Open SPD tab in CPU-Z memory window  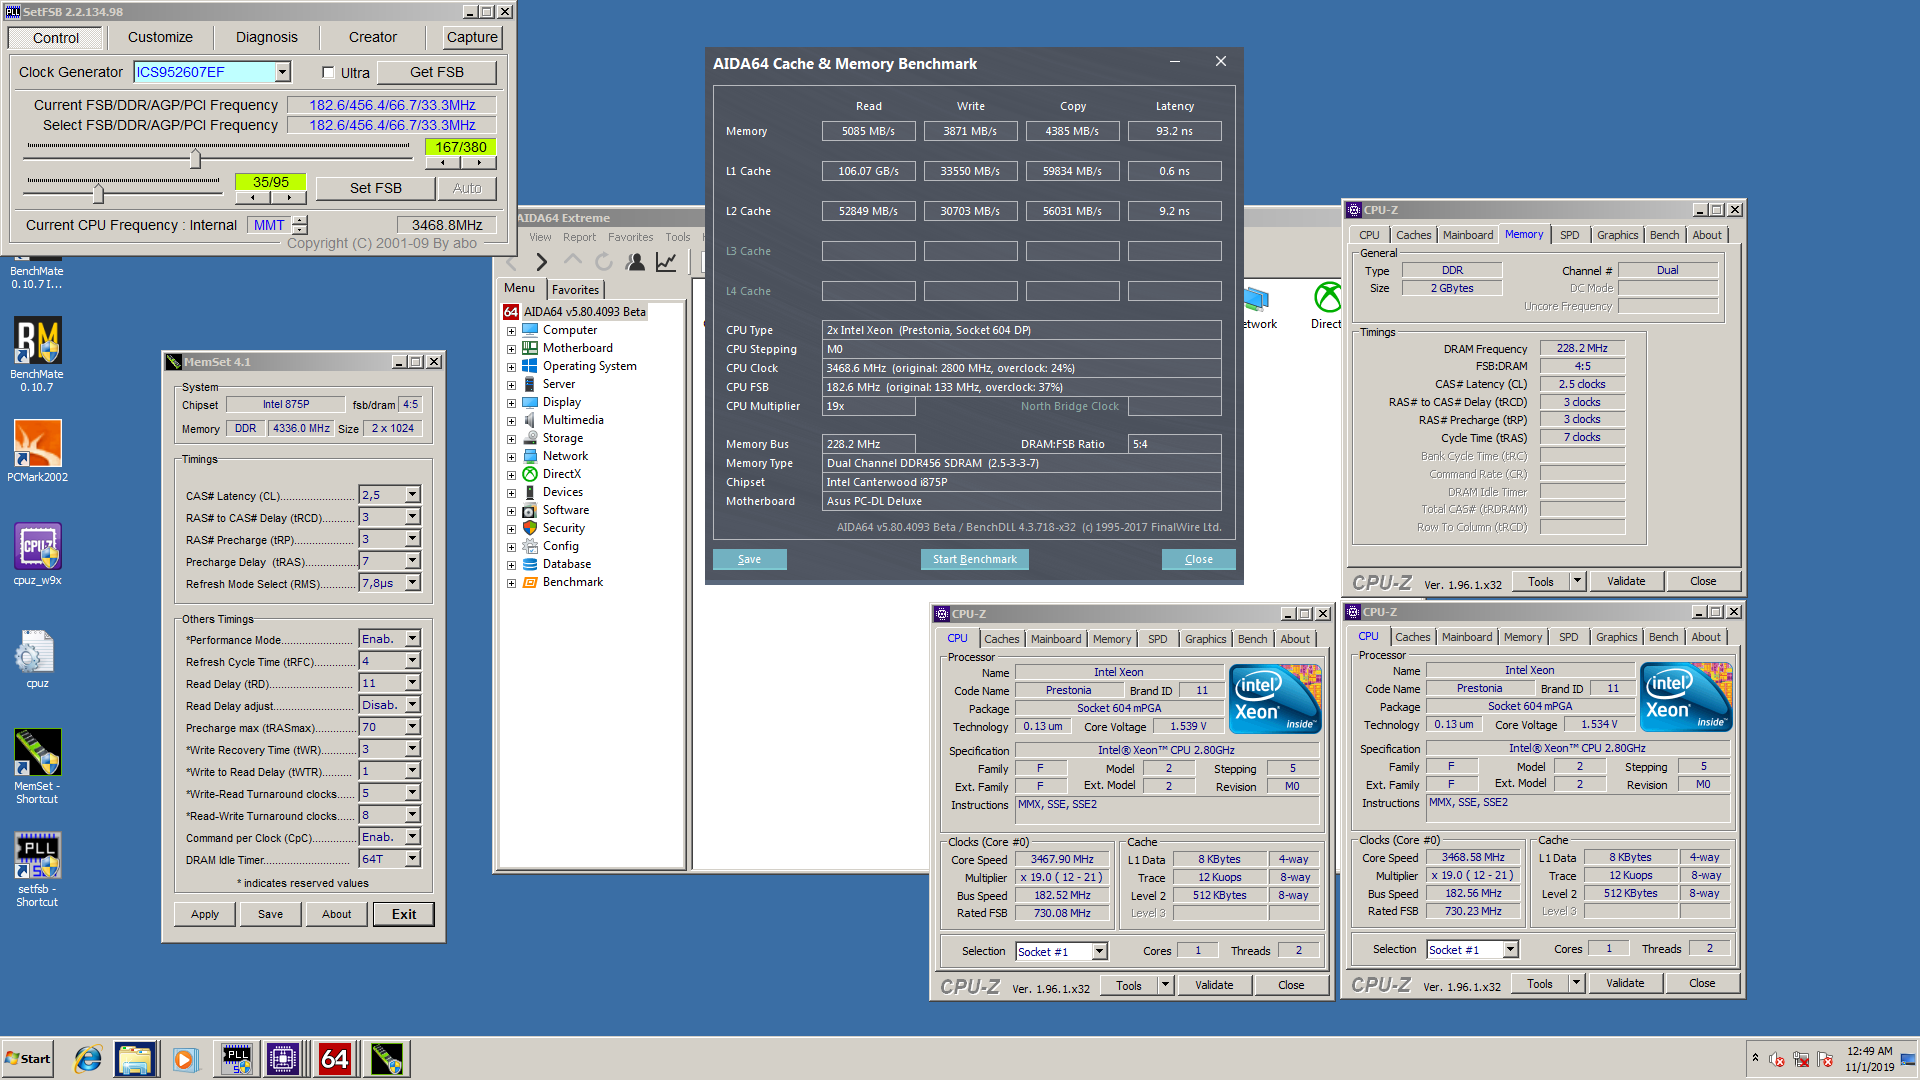[1569, 235]
